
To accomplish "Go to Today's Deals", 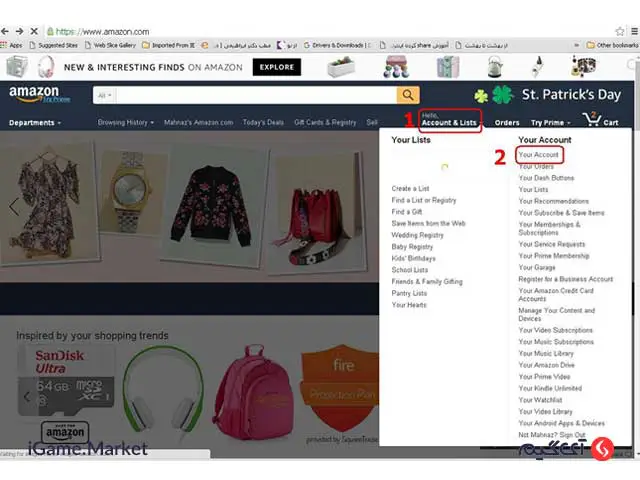I will [263, 122].
